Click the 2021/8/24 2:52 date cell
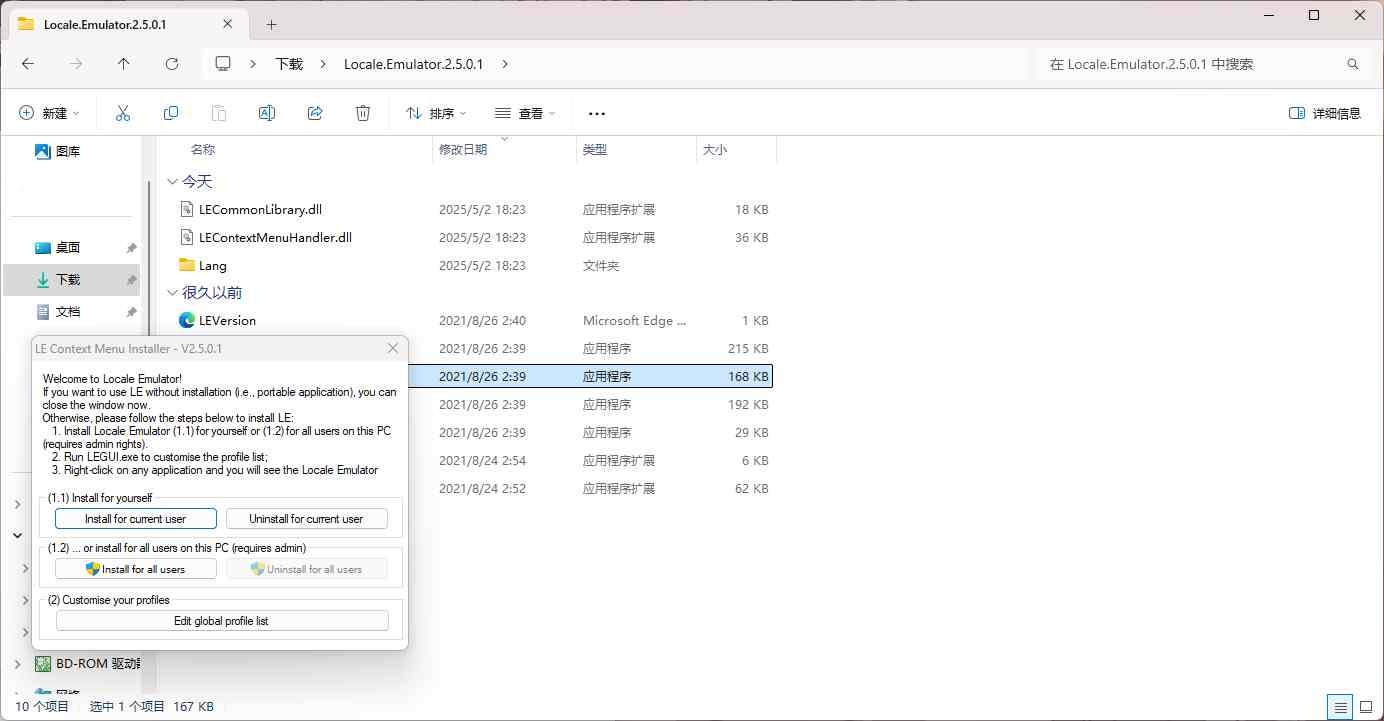Viewport: 1384px width, 721px height. point(482,489)
